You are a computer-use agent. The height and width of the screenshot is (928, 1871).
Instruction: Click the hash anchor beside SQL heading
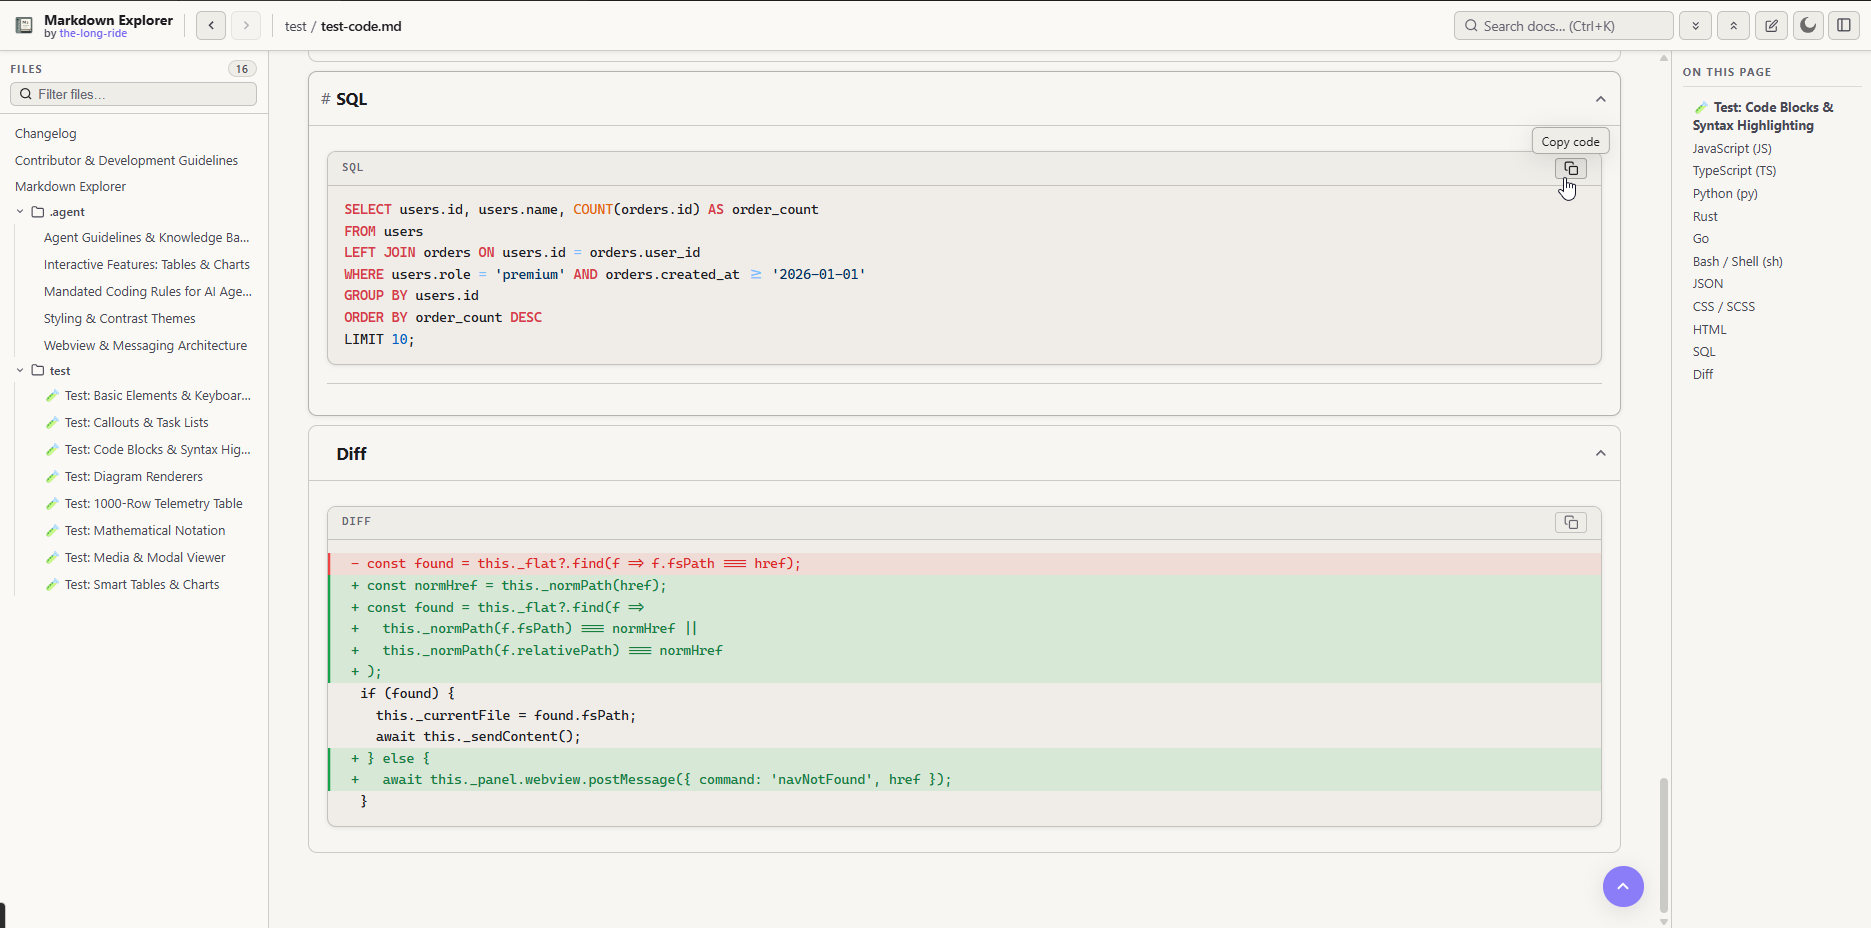(x=326, y=99)
